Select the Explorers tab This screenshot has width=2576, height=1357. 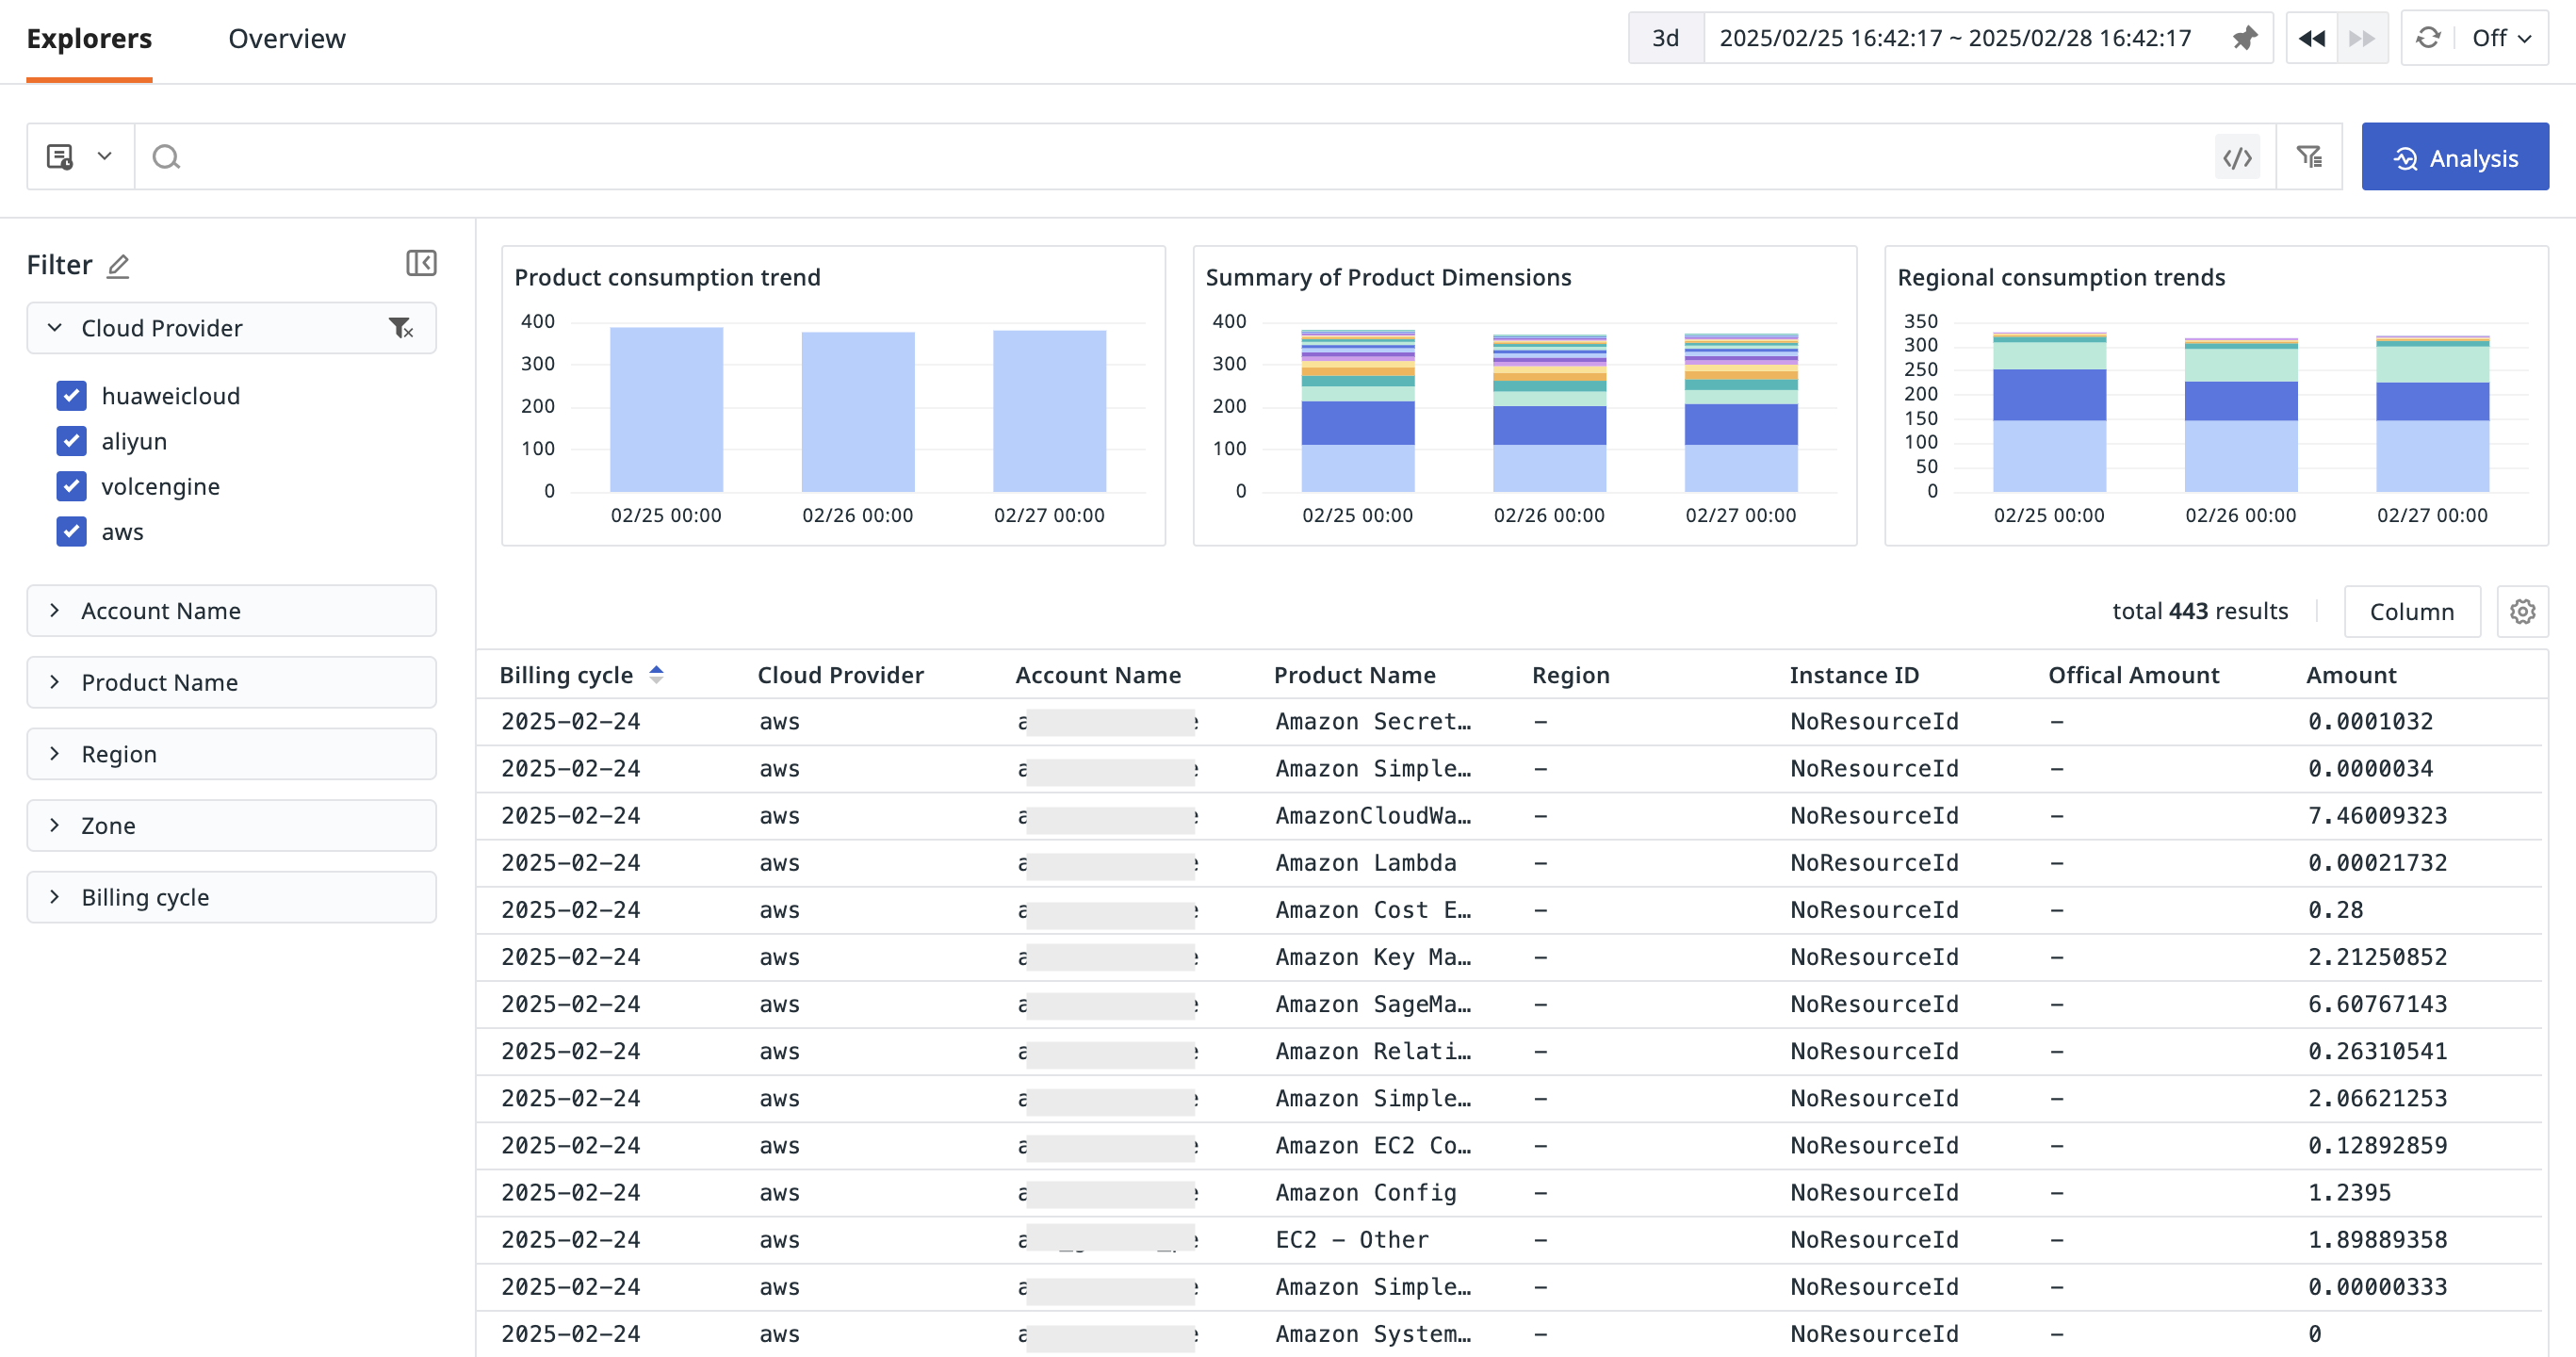click(89, 39)
